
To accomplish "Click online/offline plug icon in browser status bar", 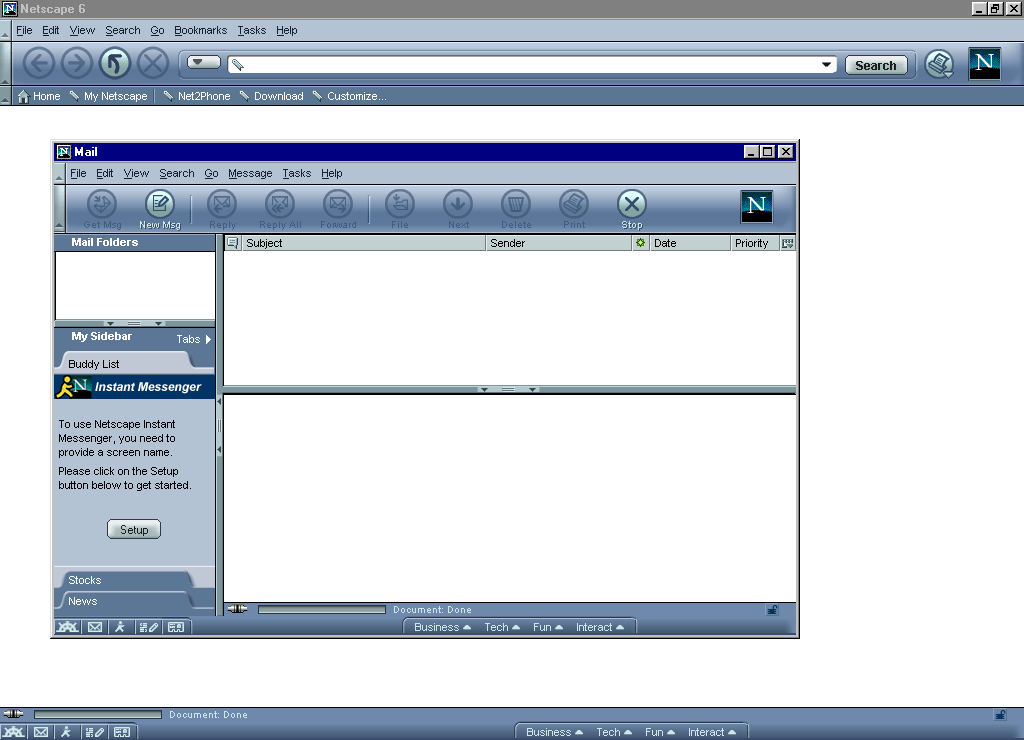I will (13, 715).
